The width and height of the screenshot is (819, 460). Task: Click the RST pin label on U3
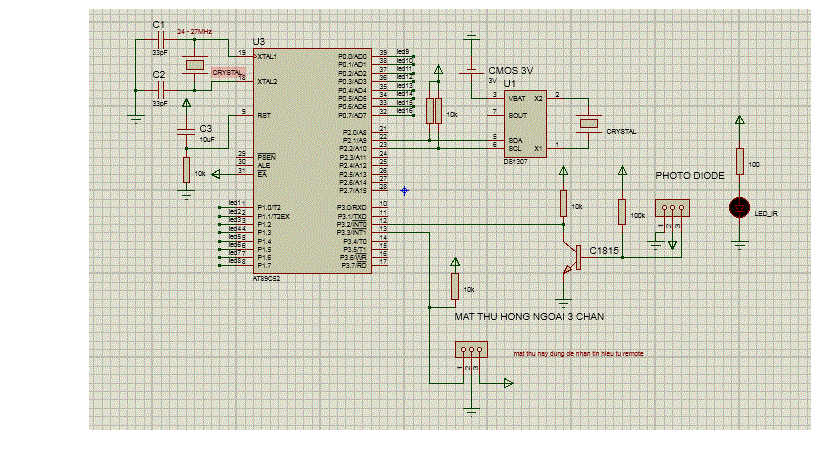tap(264, 115)
